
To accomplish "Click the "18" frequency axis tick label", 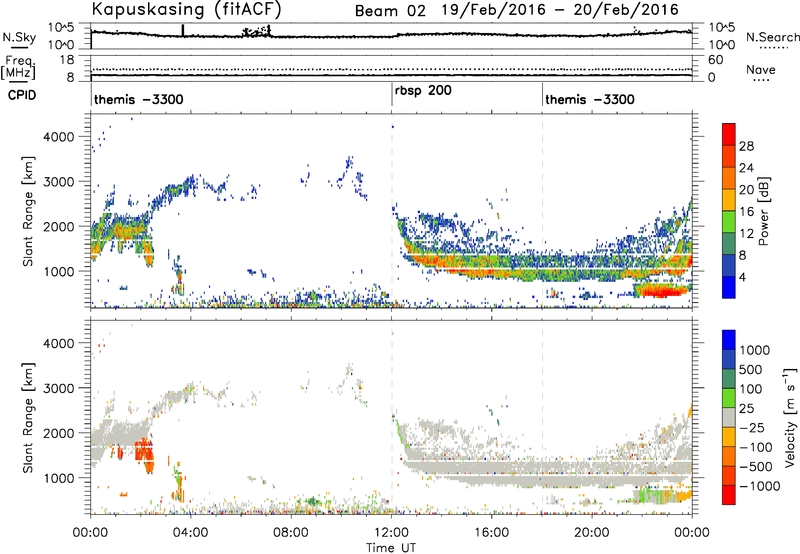I will (x=66, y=60).
